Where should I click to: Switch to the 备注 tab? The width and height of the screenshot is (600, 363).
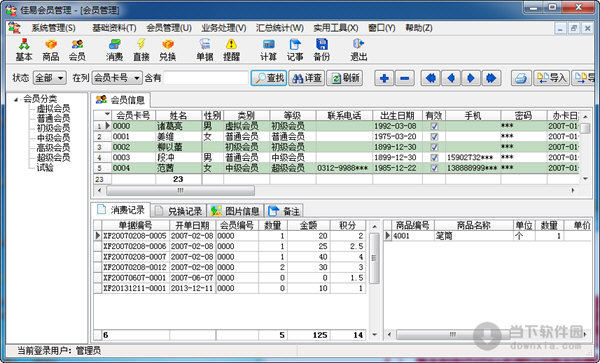click(284, 211)
